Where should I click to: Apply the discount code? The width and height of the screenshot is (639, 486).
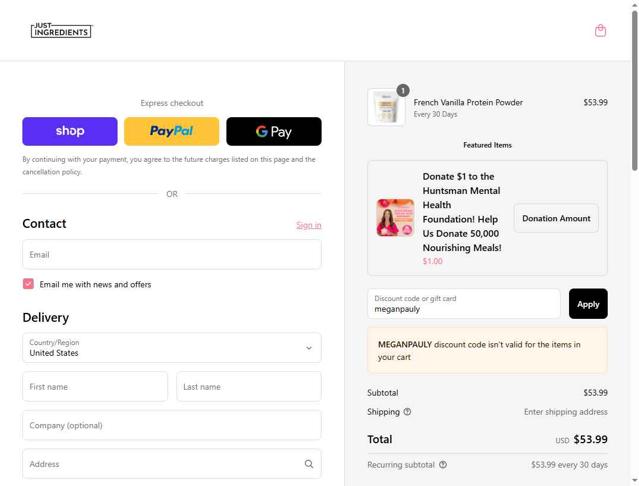tap(588, 304)
